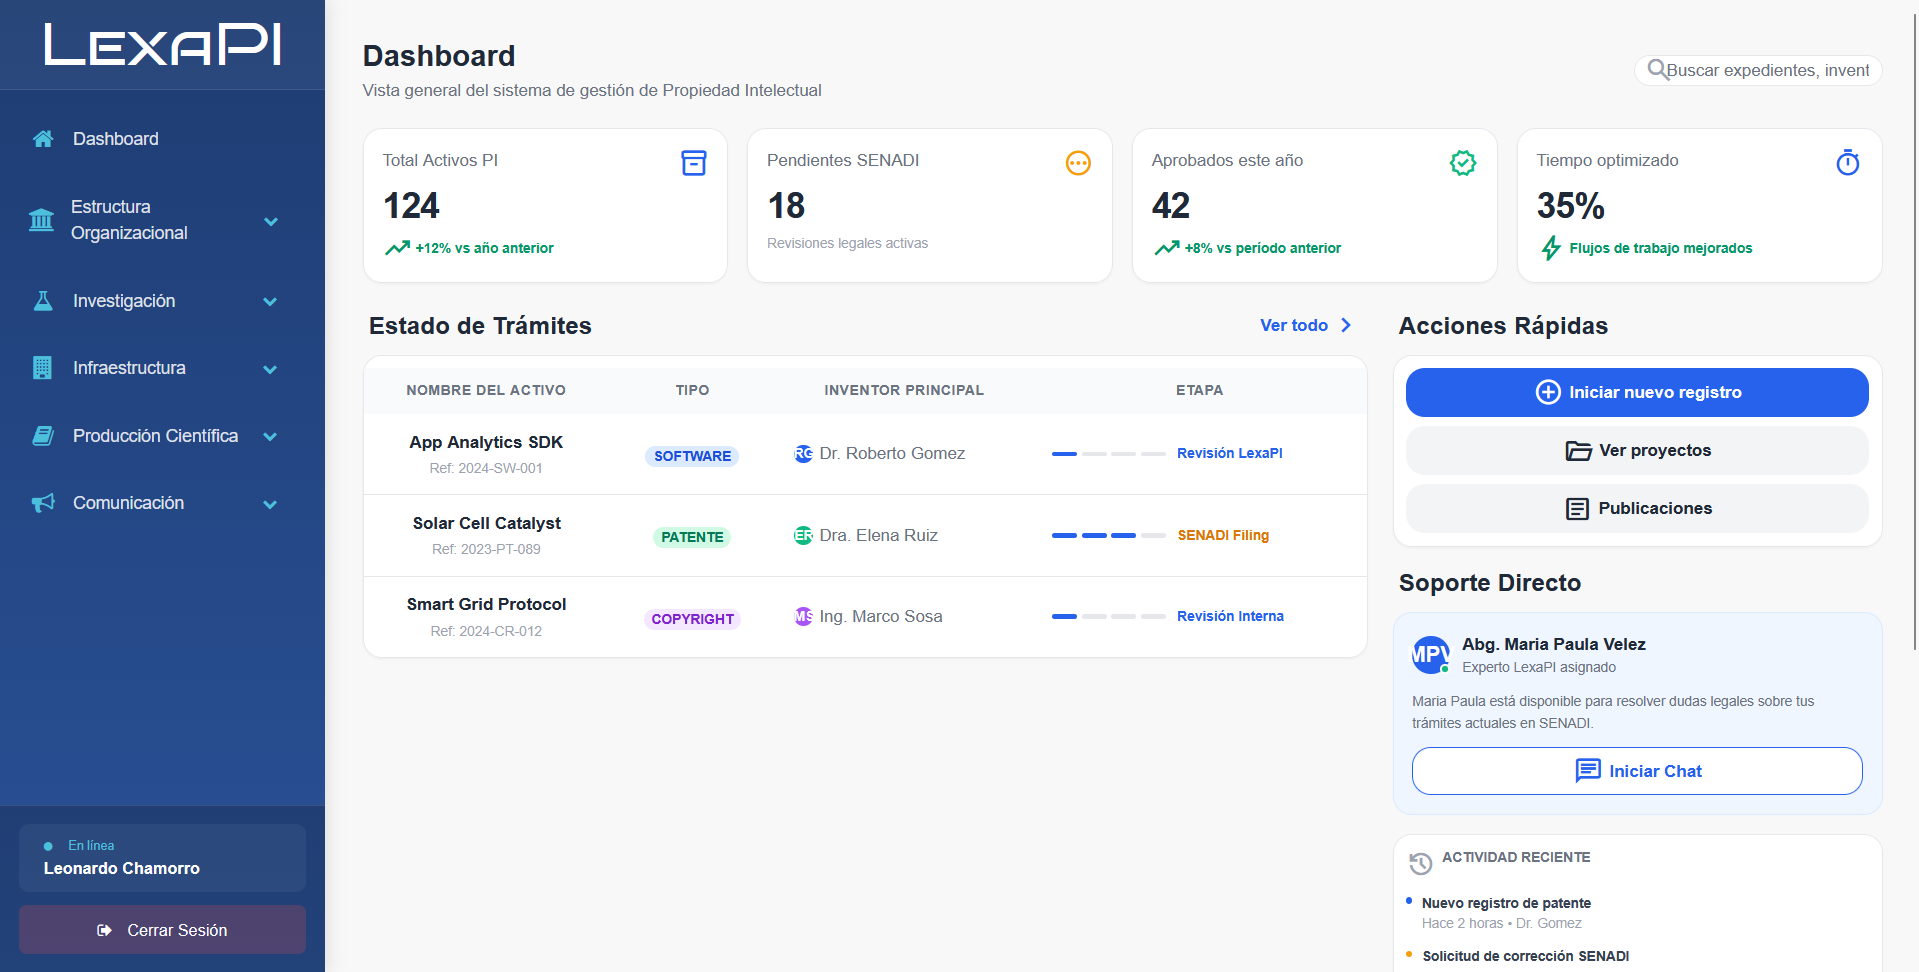Open the Dashboard sidebar menu item

pos(115,138)
